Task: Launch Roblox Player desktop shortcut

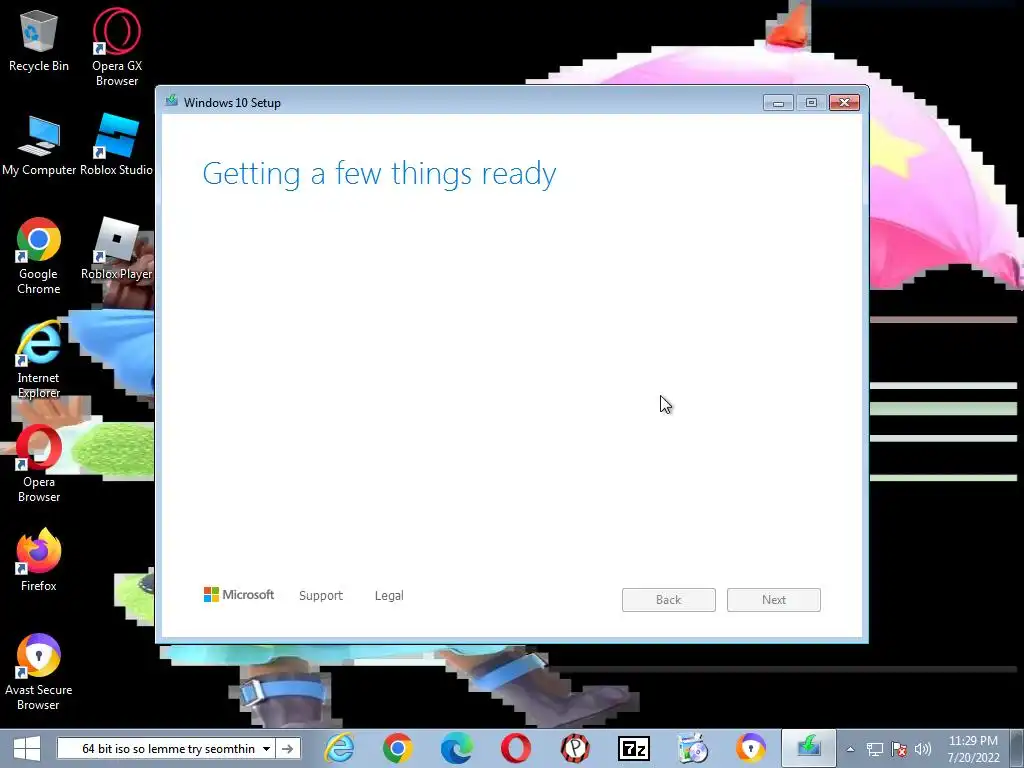Action: pos(116,249)
